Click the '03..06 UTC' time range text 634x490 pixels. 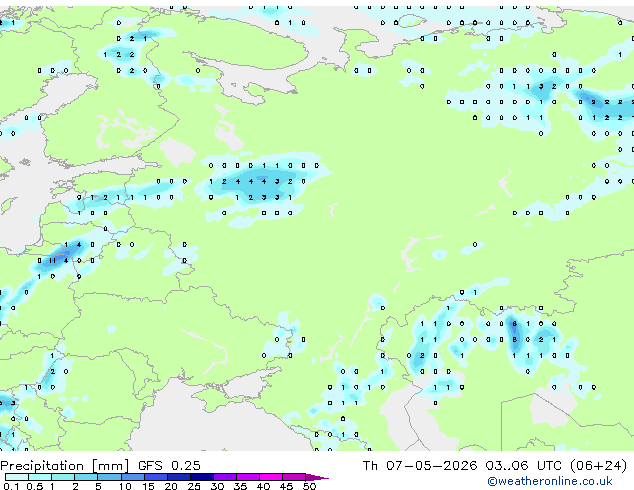point(524,466)
